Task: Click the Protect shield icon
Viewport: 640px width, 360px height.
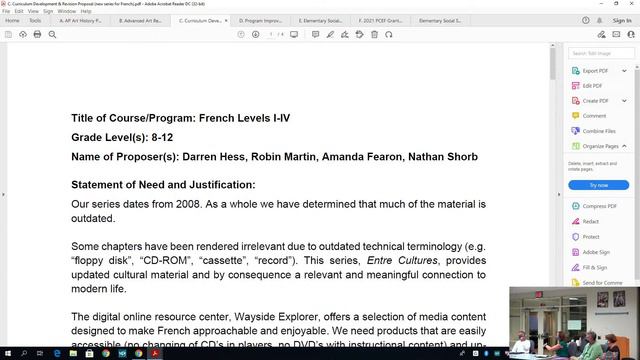Action: pos(576,237)
